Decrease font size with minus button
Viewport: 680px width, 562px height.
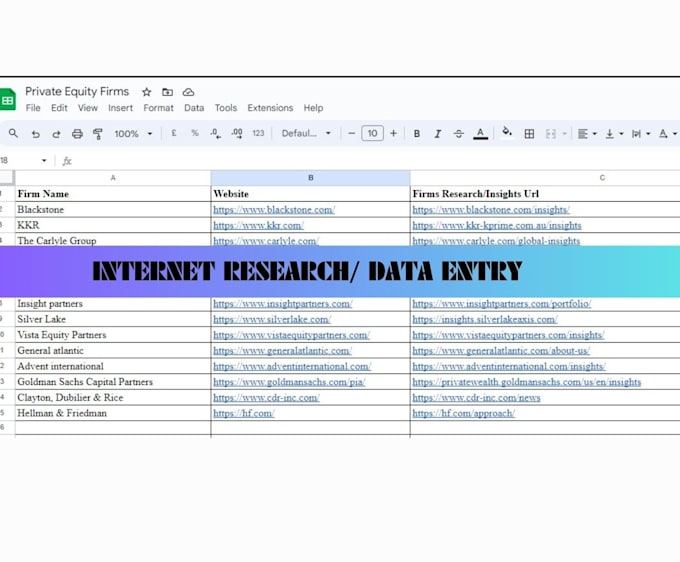click(352, 133)
